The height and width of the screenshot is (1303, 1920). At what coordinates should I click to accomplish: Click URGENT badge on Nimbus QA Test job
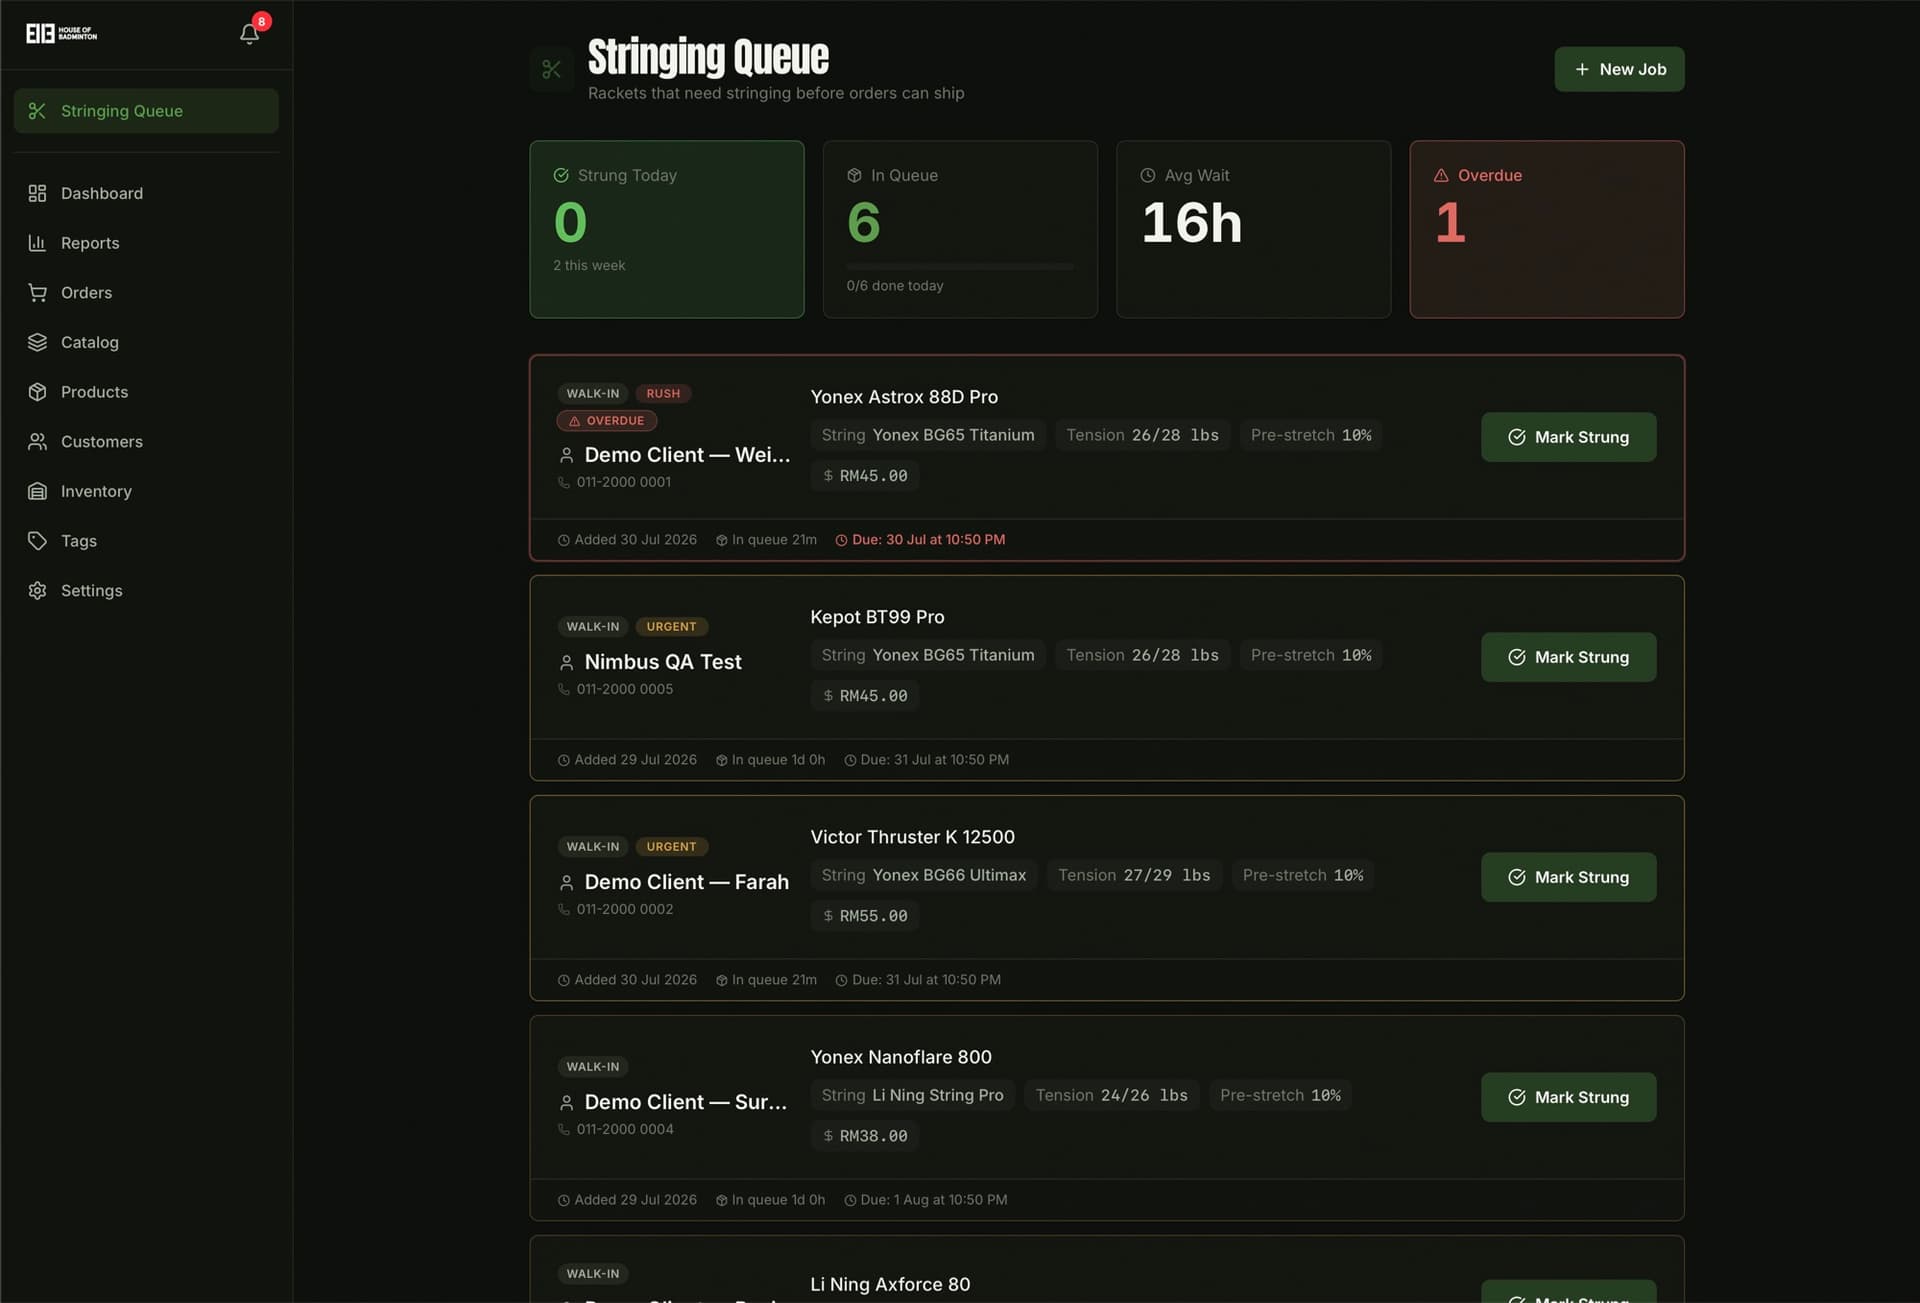pyautogui.click(x=671, y=627)
